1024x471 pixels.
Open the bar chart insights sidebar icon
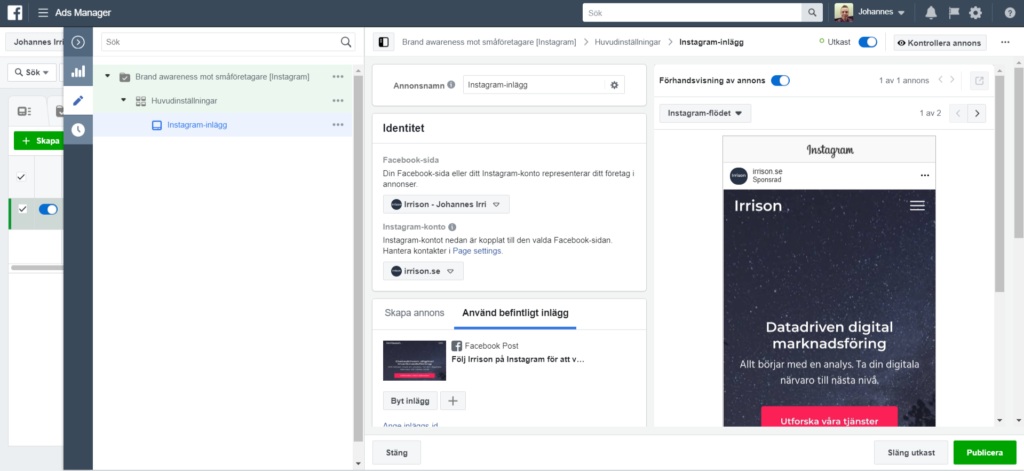point(78,72)
